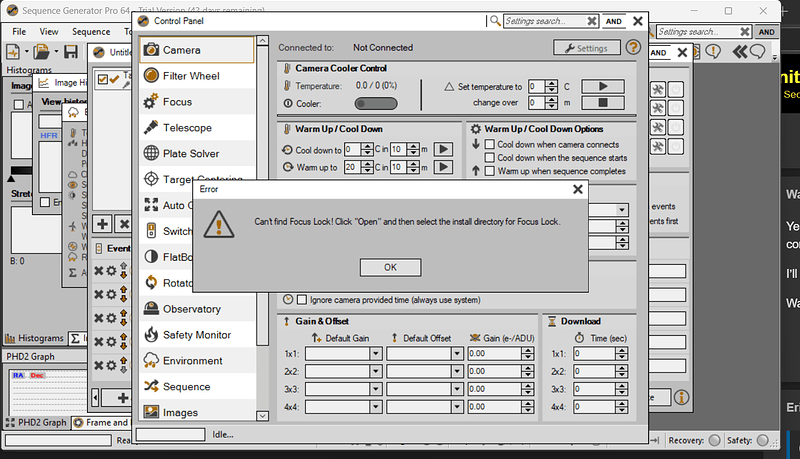This screenshot has height=459, width=800.
Task: Open 1x1 Default Gain dropdown
Action: tap(376, 353)
